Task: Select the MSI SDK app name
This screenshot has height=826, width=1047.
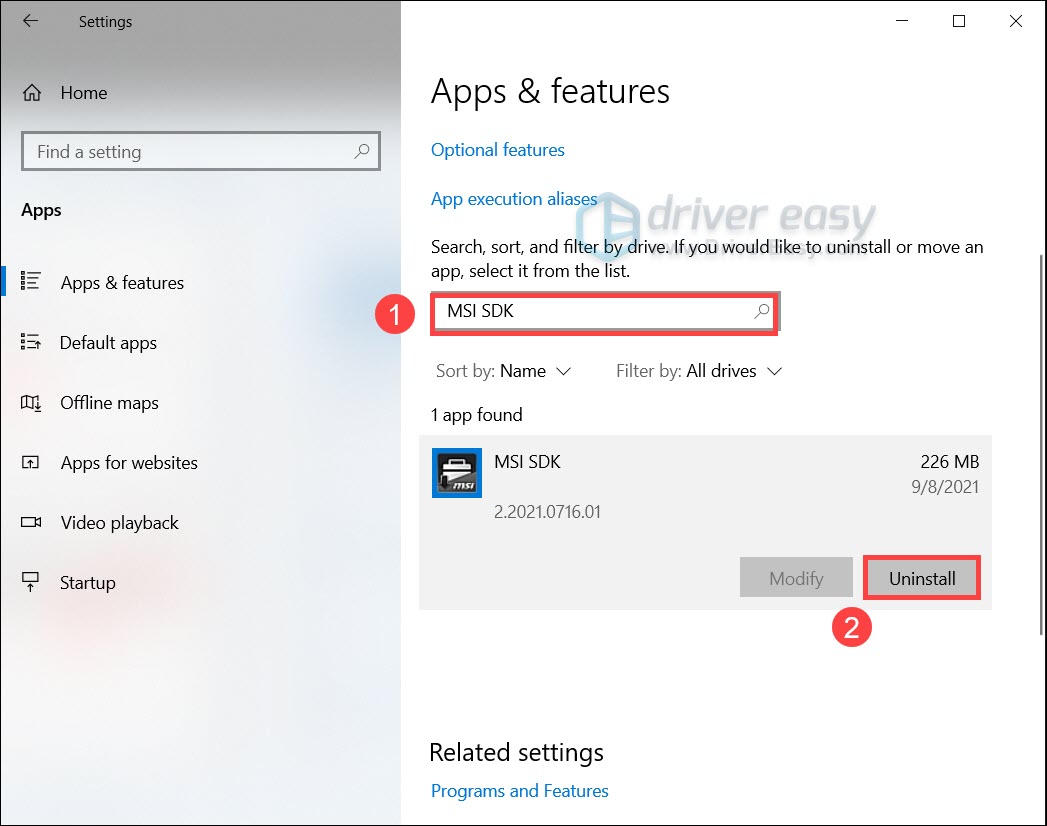Action: tap(528, 461)
